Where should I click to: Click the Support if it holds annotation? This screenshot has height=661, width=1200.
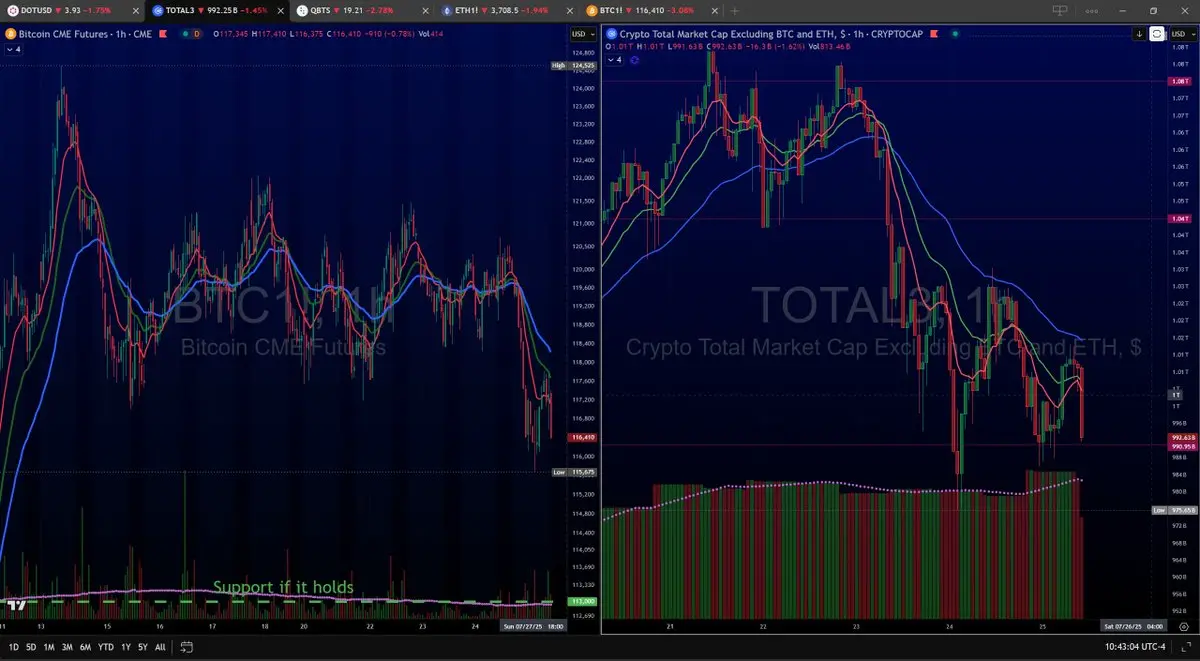(283, 587)
